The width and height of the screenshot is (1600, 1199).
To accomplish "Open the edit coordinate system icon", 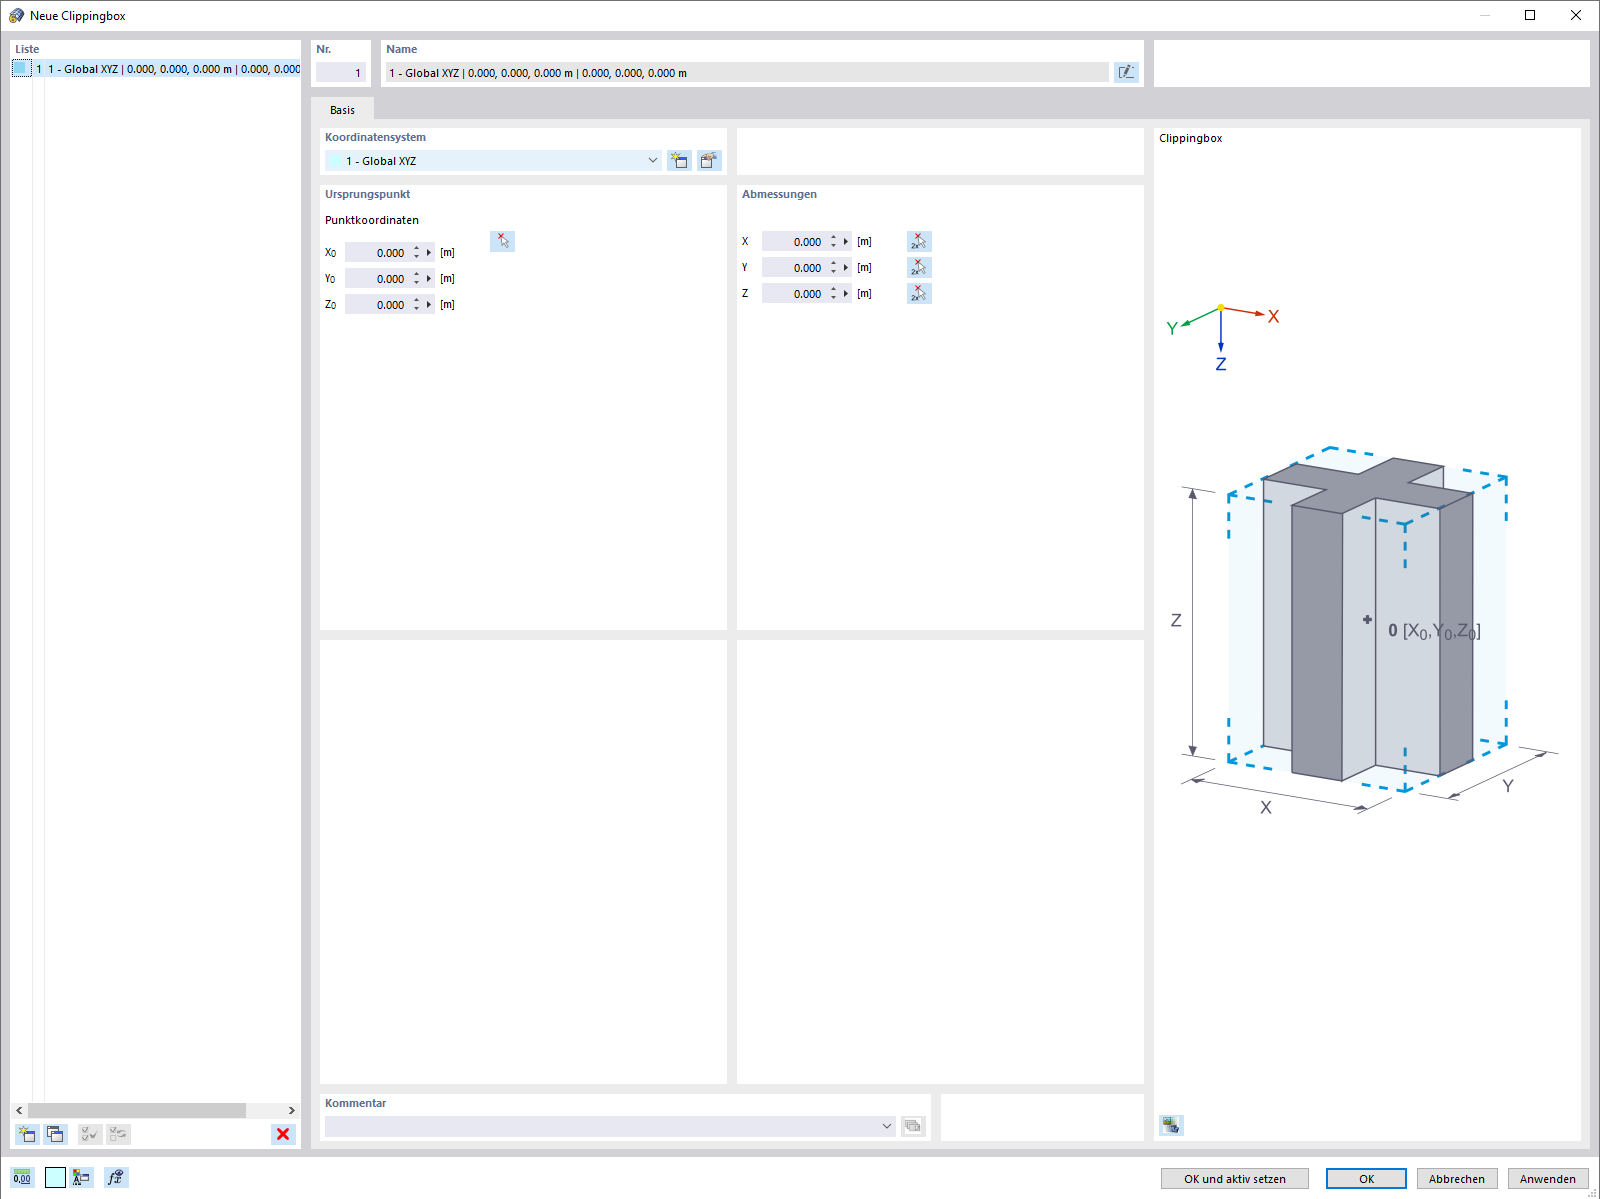I will (x=709, y=161).
